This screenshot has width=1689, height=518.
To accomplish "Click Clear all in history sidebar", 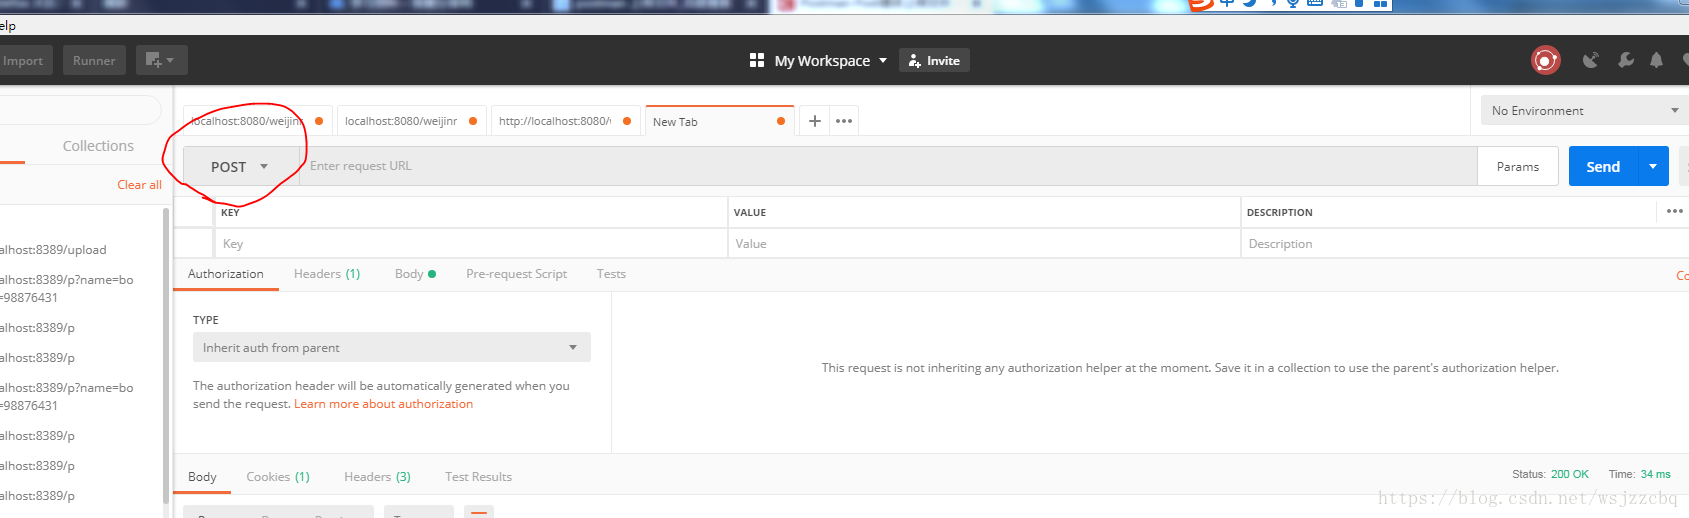I will coord(139,185).
